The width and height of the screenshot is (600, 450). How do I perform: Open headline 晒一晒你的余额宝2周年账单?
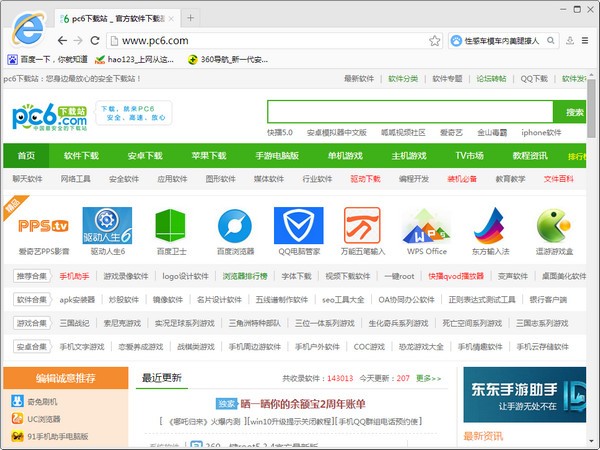(303, 404)
